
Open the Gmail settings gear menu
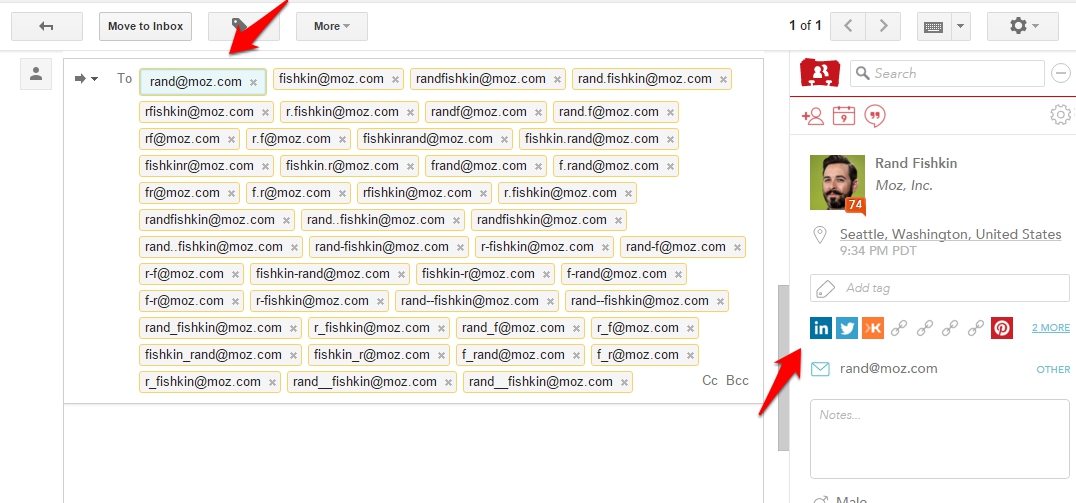[x=1022, y=26]
